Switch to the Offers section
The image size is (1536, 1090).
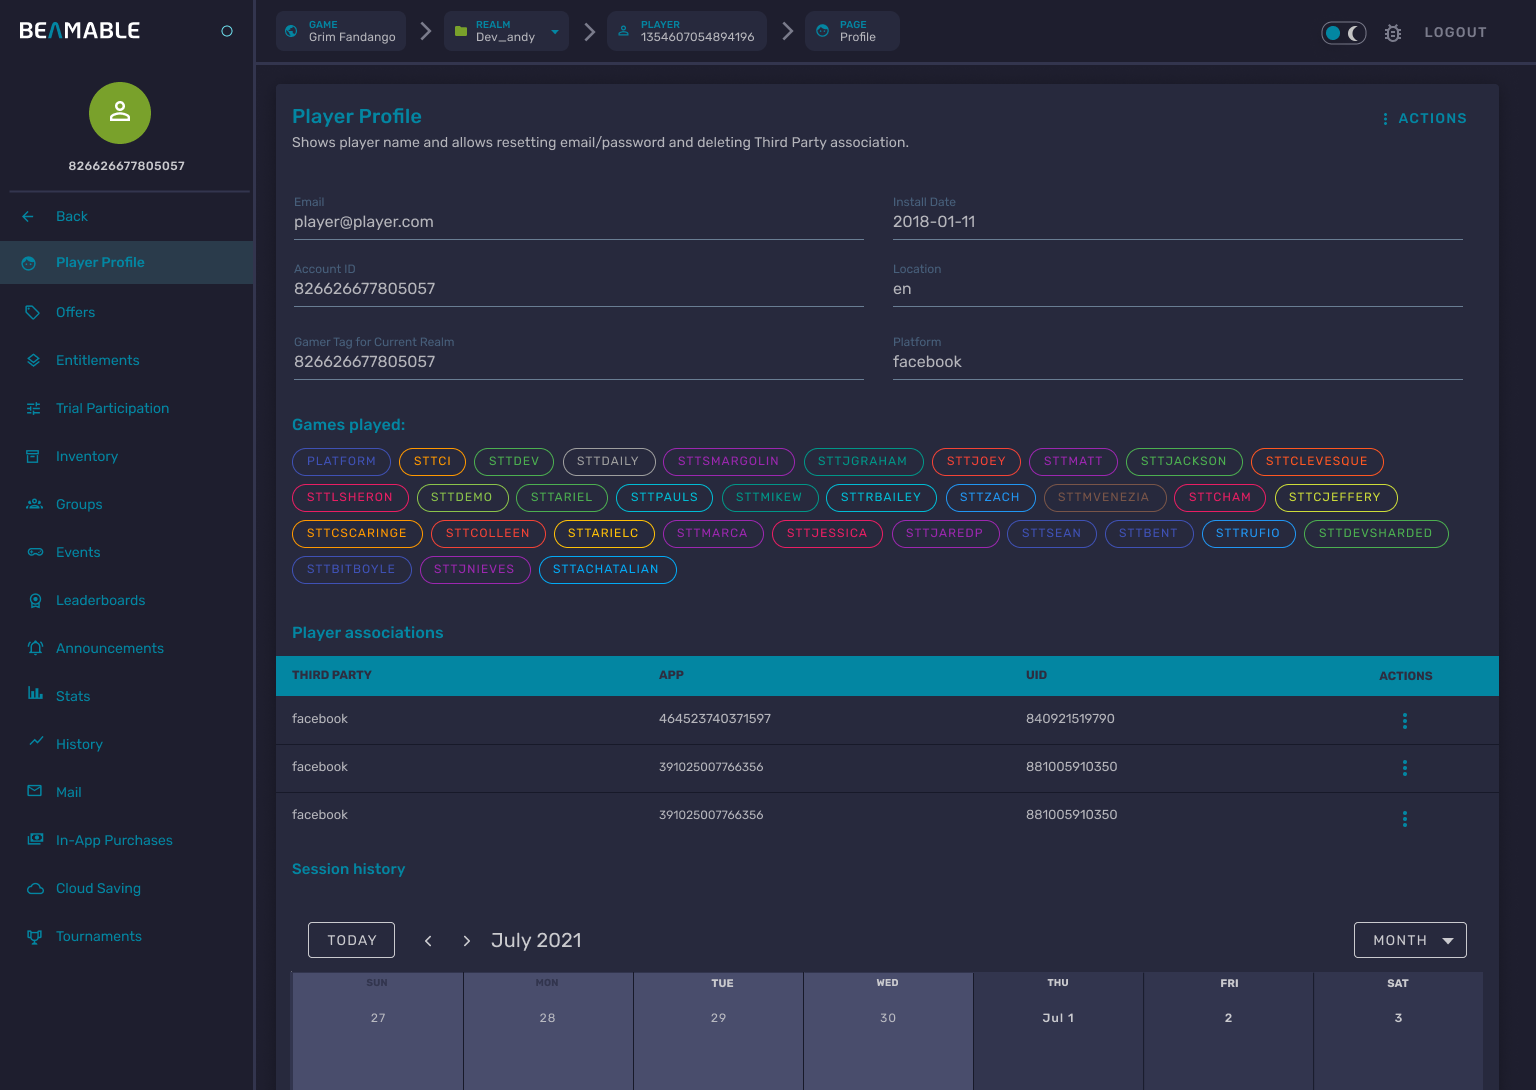(75, 312)
